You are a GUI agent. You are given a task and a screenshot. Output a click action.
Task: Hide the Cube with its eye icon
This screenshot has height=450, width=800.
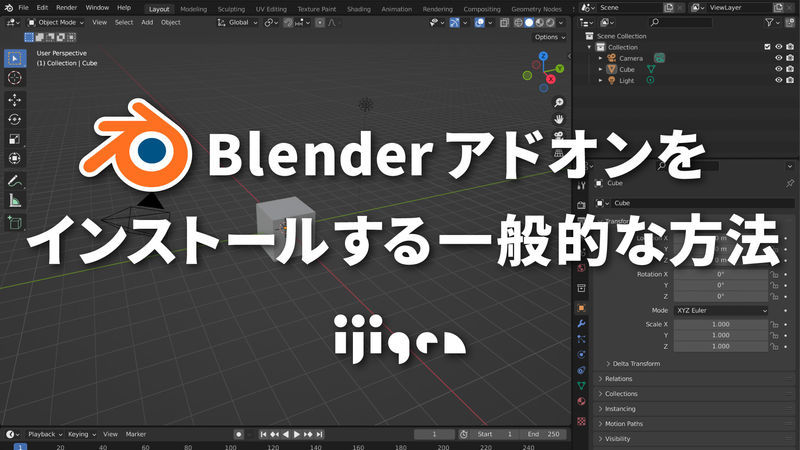click(x=779, y=69)
